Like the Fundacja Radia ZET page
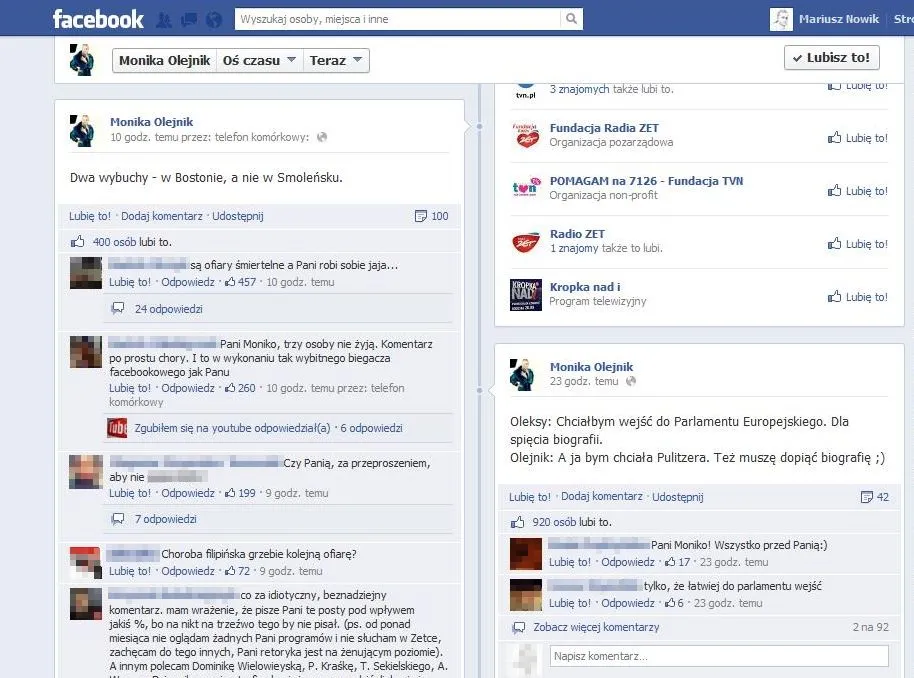The image size is (914, 678). pyautogui.click(x=857, y=138)
